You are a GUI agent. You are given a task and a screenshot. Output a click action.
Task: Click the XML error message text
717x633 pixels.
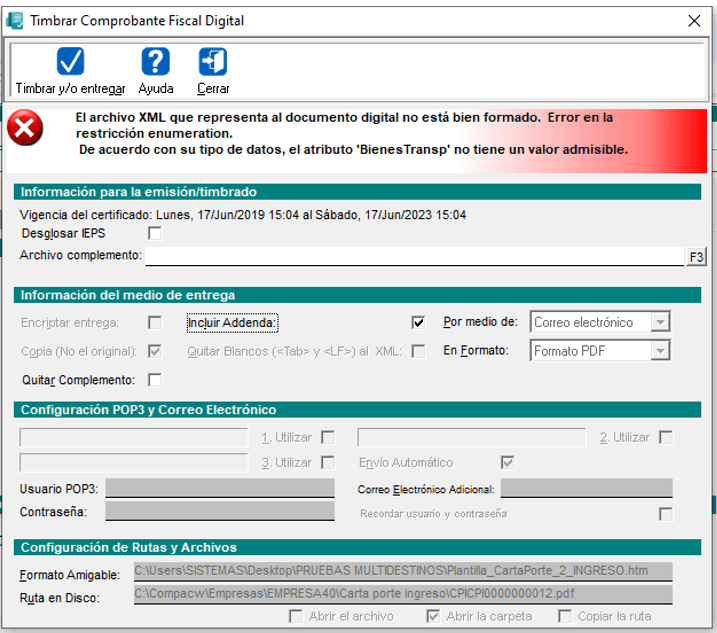point(352,134)
